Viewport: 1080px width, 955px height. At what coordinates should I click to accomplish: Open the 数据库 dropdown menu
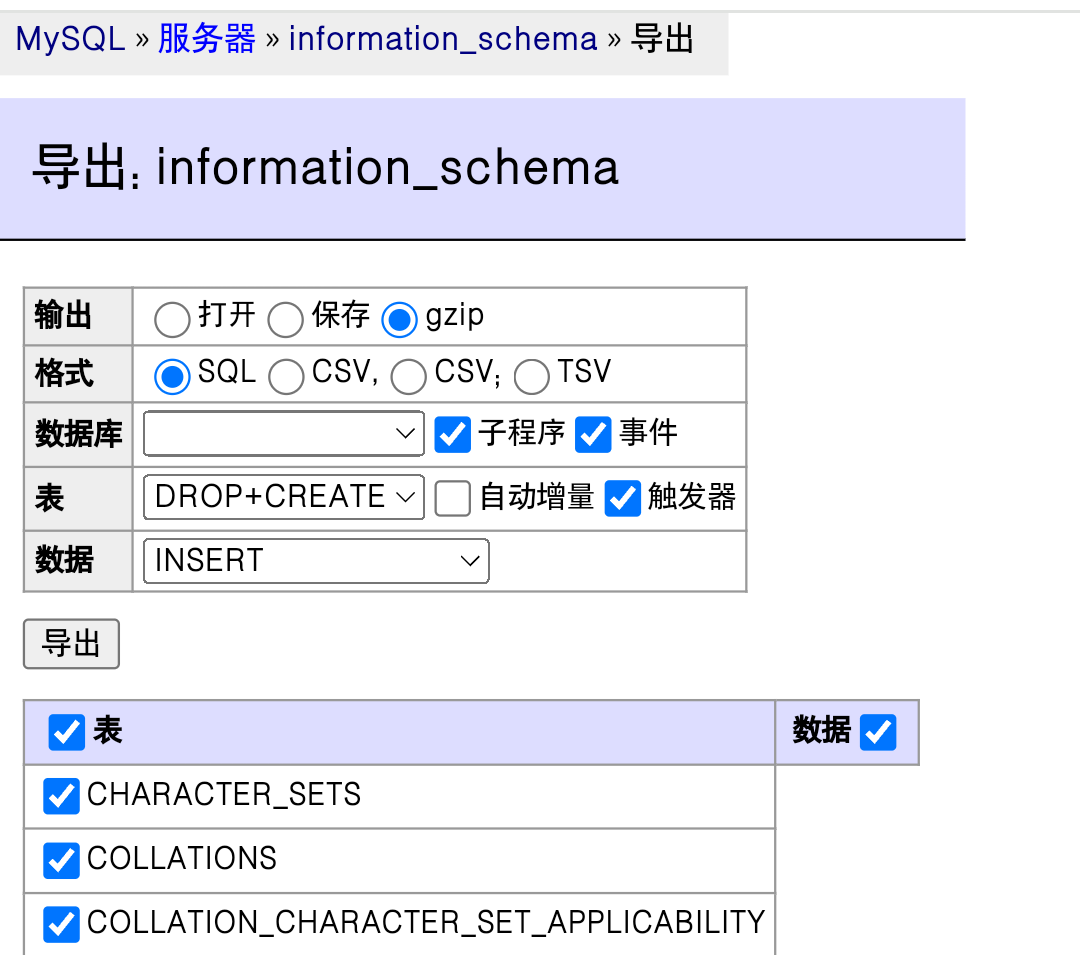click(x=284, y=434)
